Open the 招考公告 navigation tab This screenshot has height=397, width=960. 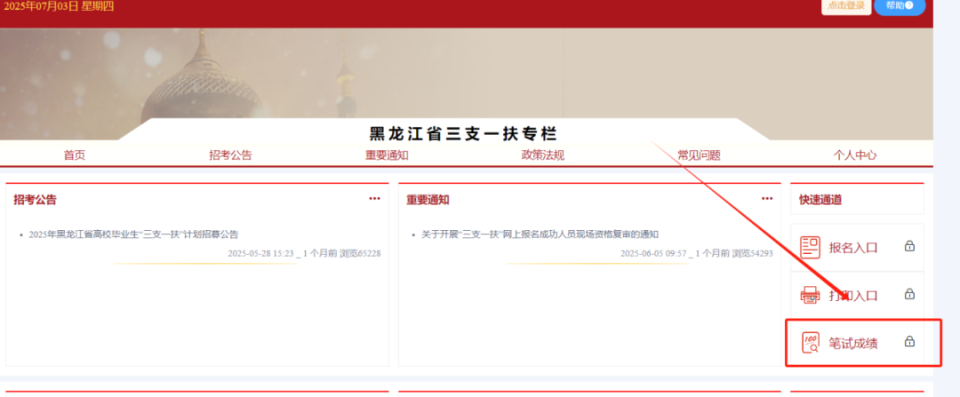(x=230, y=155)
